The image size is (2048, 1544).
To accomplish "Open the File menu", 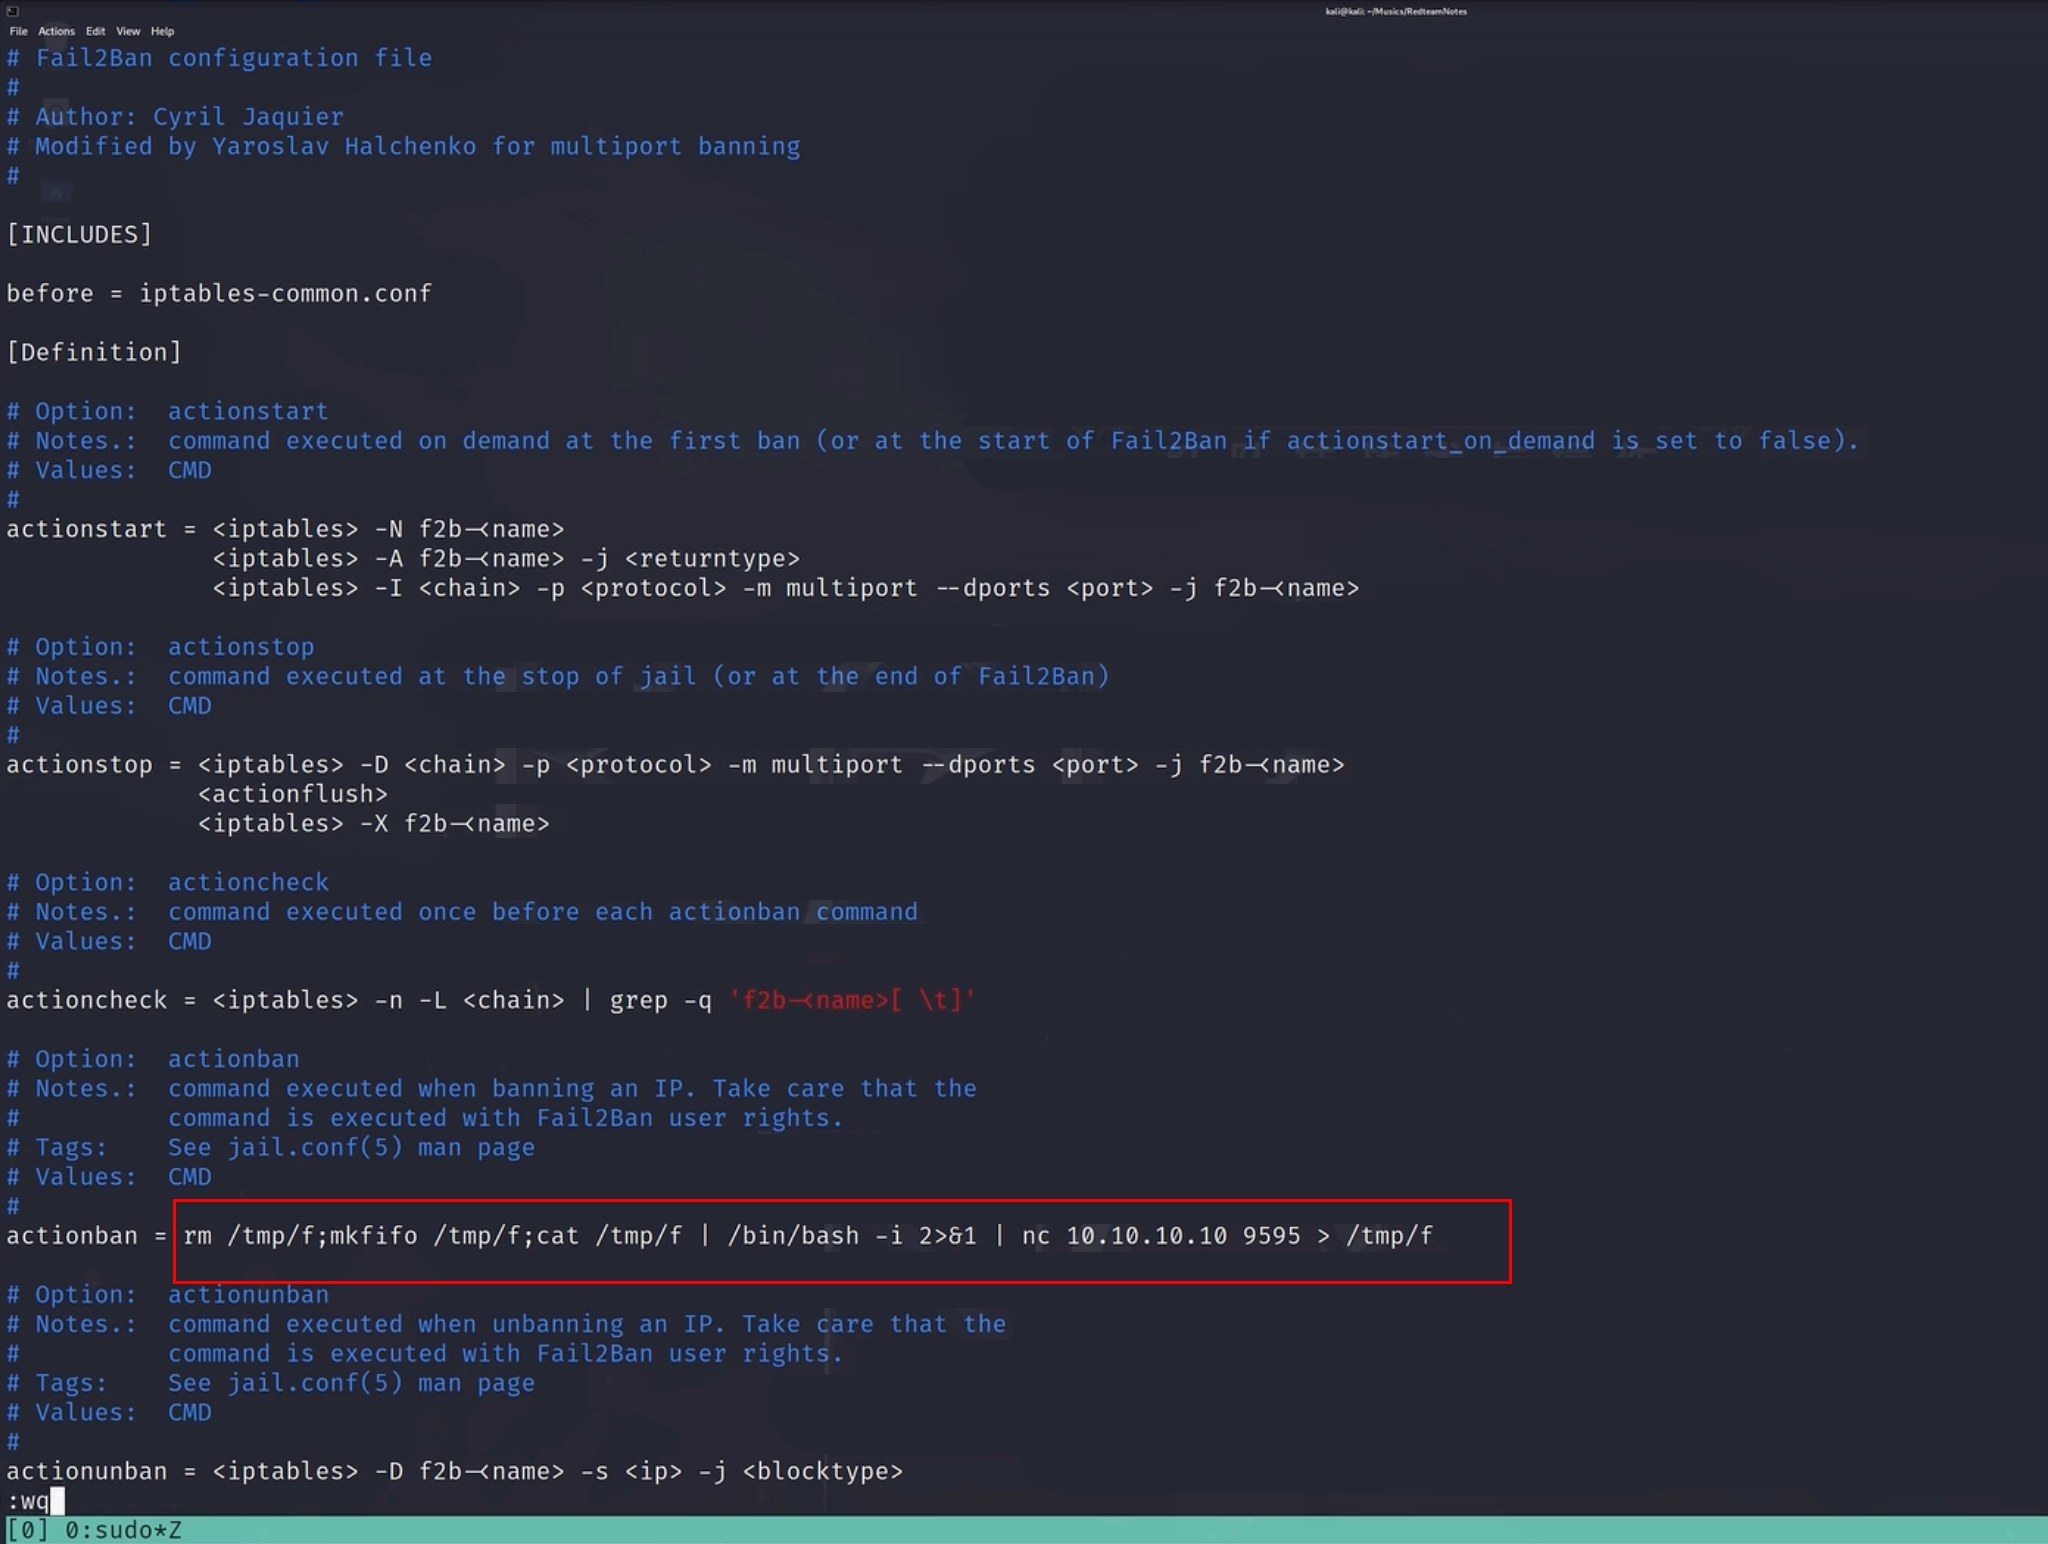I will click(17, 31).
